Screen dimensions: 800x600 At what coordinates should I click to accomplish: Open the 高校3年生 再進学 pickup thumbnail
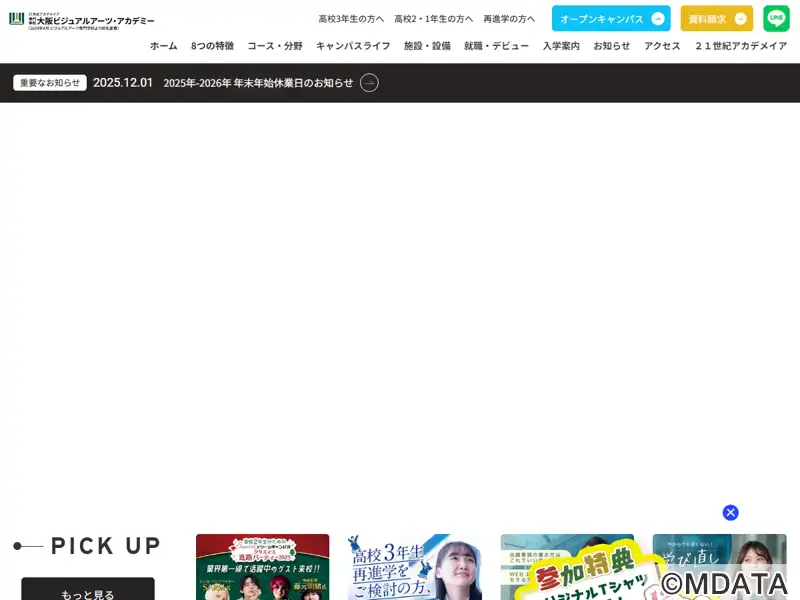point(414,567)
